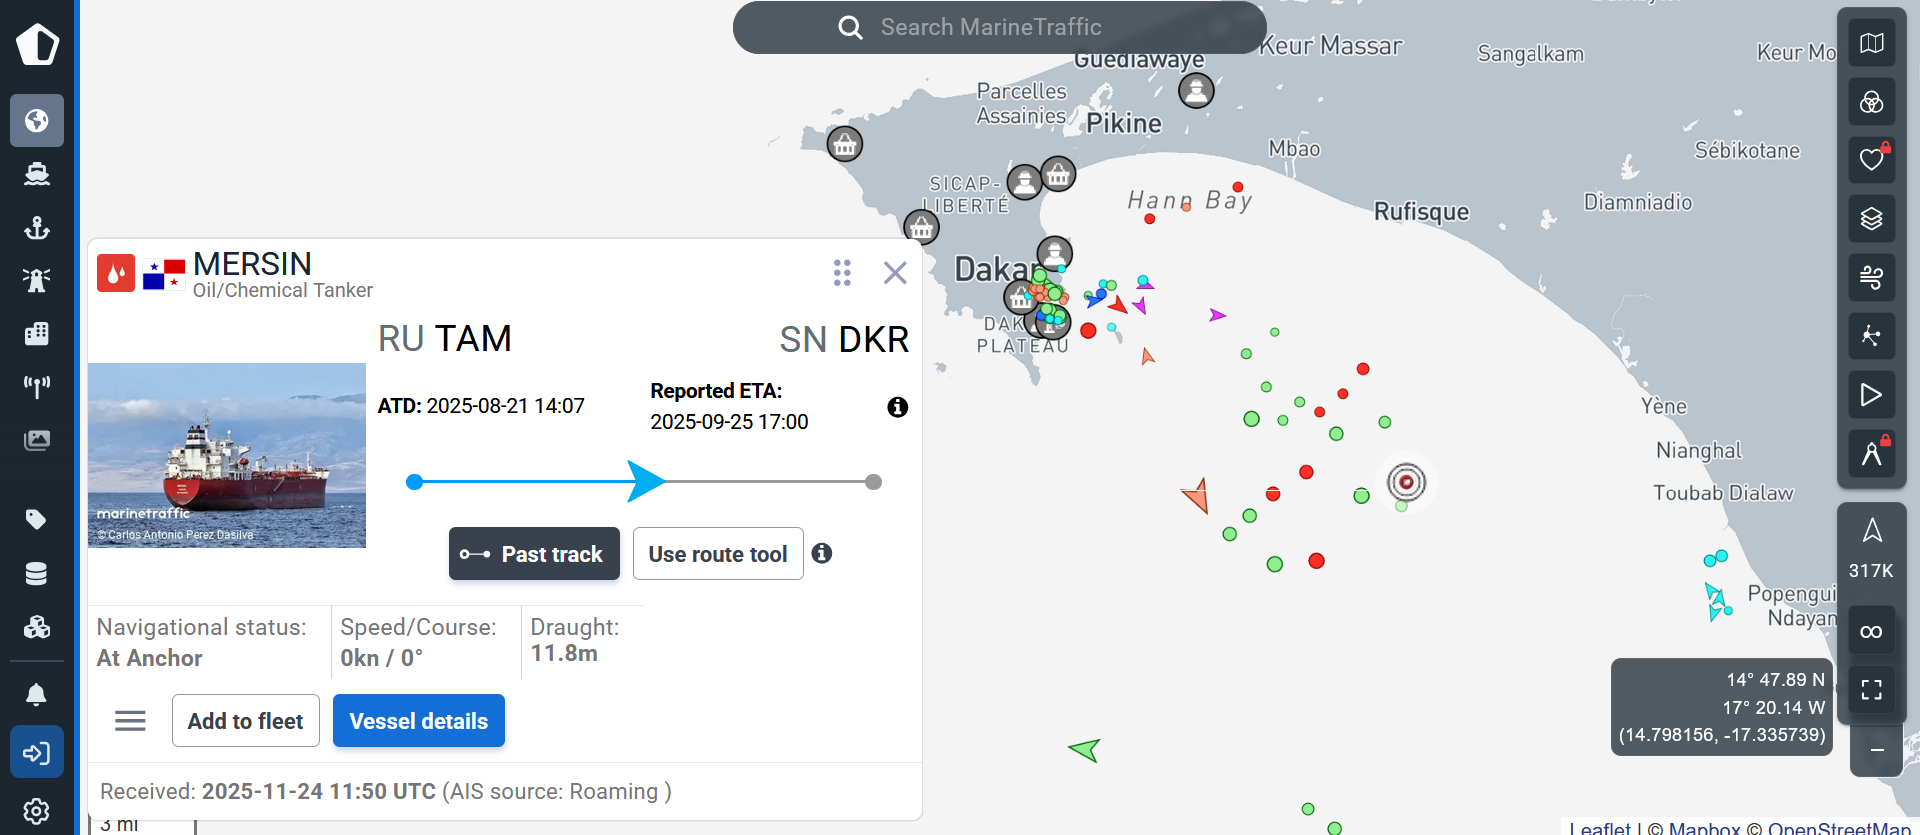The width and height of the screenshot is (1920, 835).
Task: Click the Search MarineTraffic field
Action: (x=999, y=28)
